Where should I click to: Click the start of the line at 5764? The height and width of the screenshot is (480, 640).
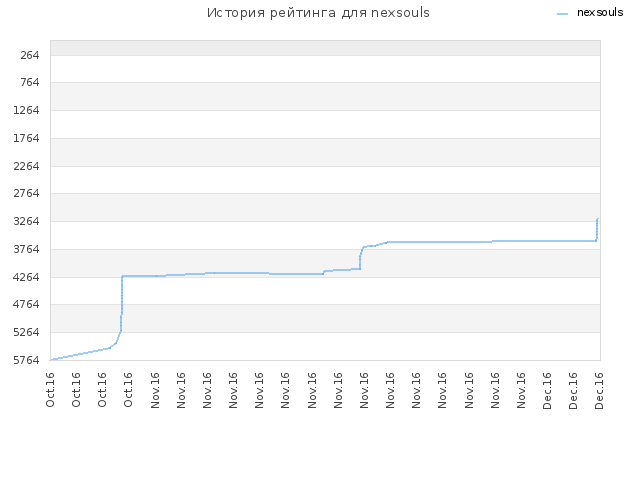pos(51,360)
